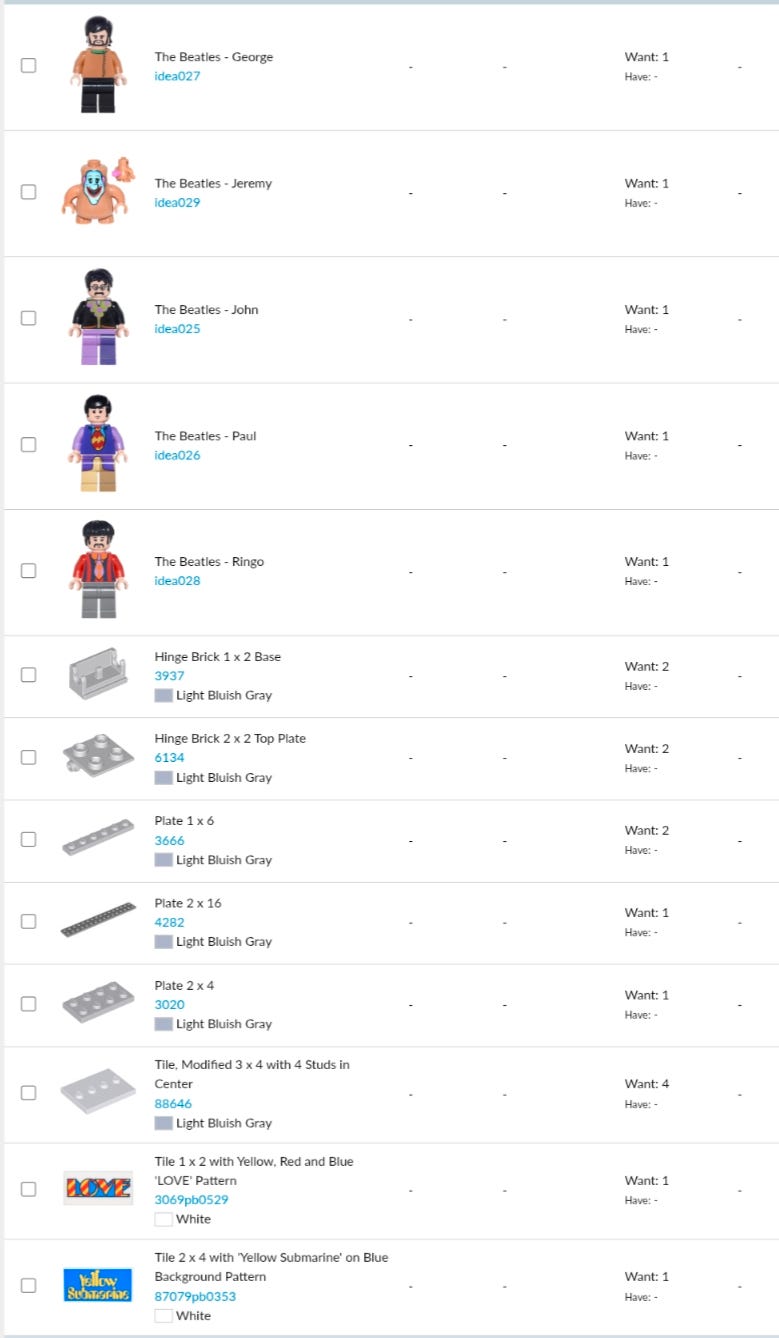View the Hinge Brick 1 x 2 Base image
Screen dimensions: 779x1338
coord(98,672)
